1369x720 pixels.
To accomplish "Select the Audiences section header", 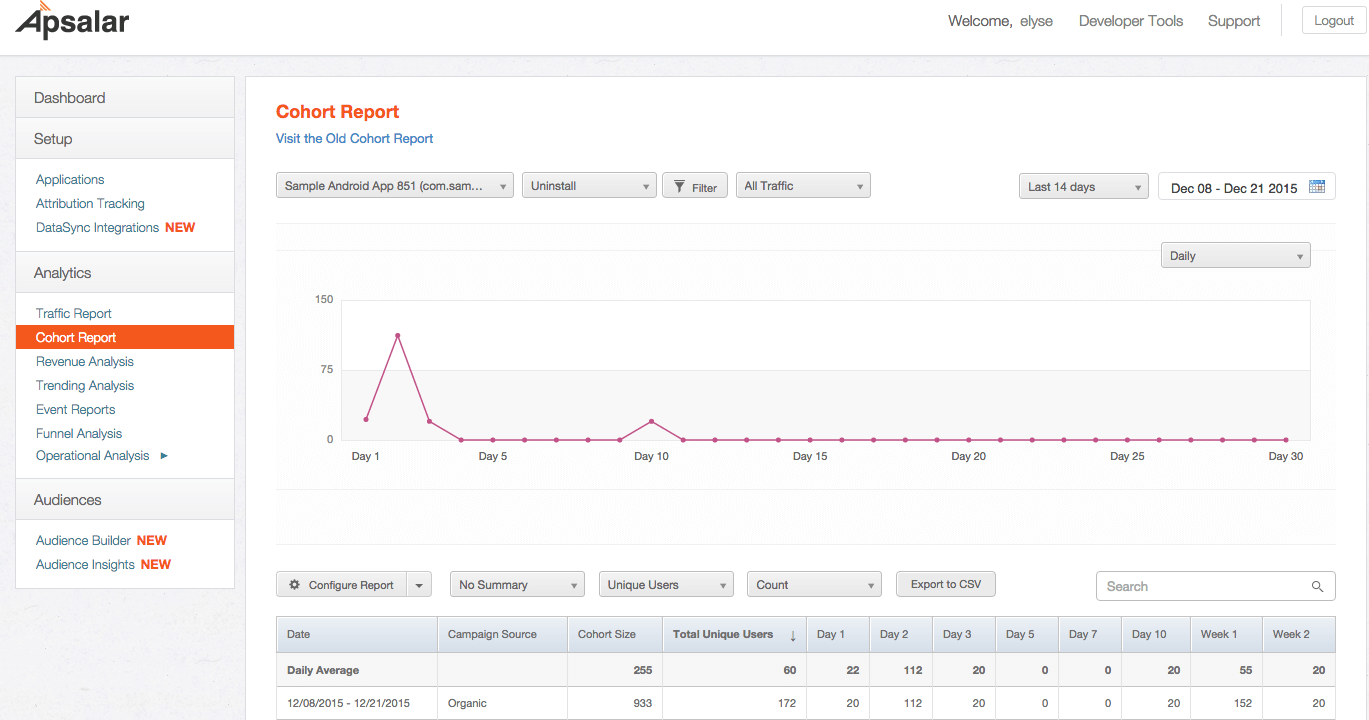I will click(x=125, y=500).
